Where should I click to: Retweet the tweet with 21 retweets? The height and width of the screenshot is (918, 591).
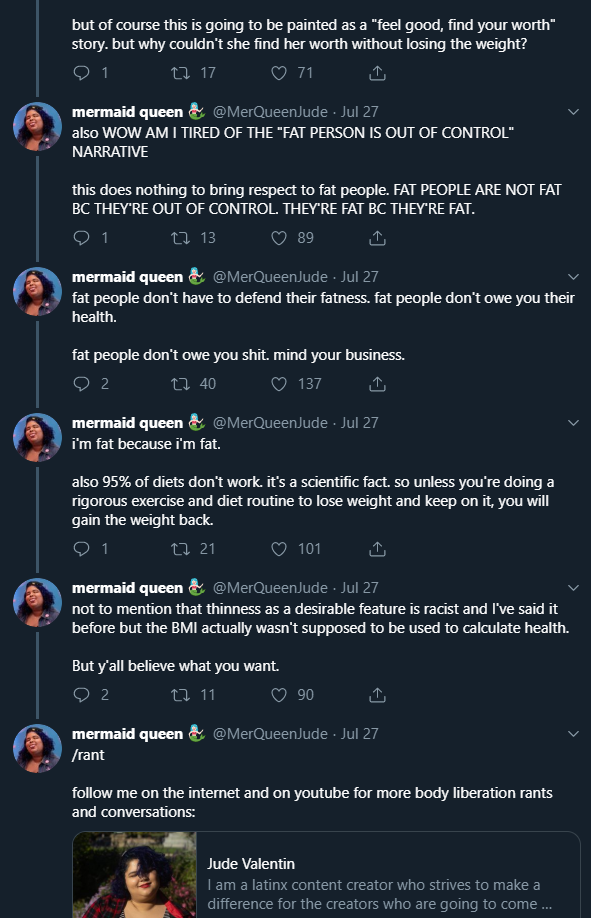coord(180,549)
